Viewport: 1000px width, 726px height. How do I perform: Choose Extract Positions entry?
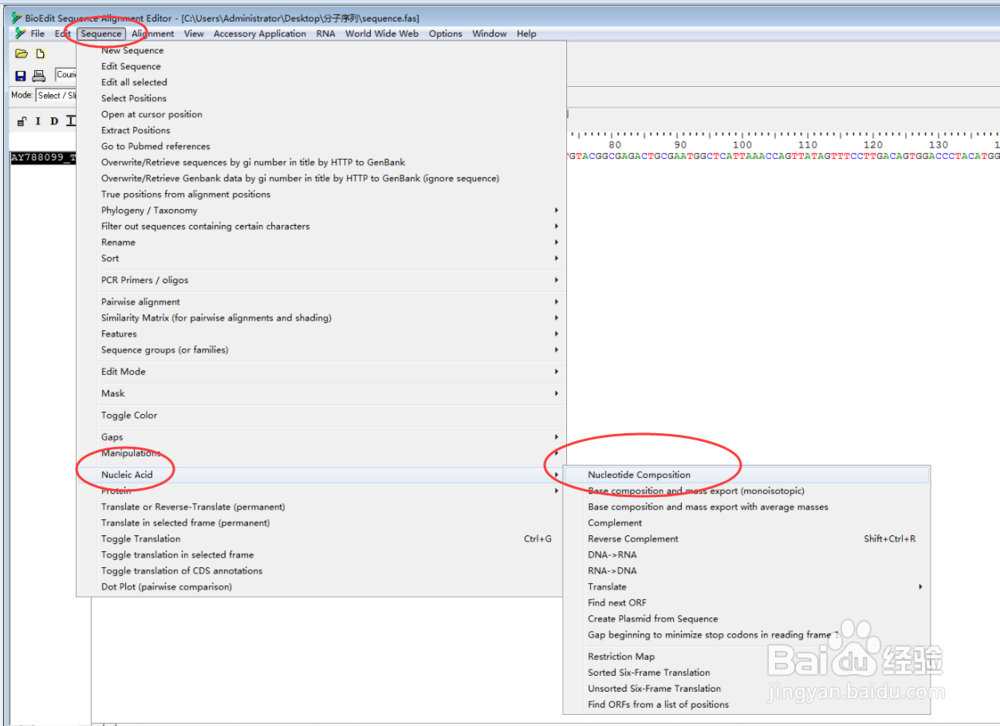[x=321, y=130]
